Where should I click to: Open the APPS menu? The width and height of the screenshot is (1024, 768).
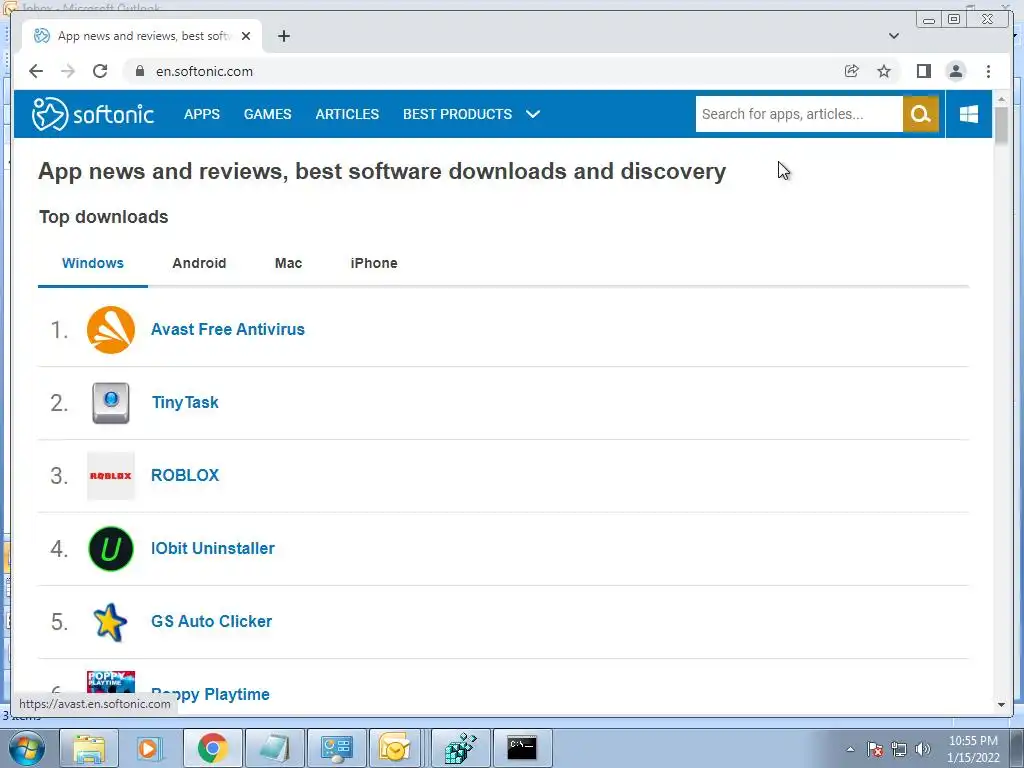coord(202,114)
